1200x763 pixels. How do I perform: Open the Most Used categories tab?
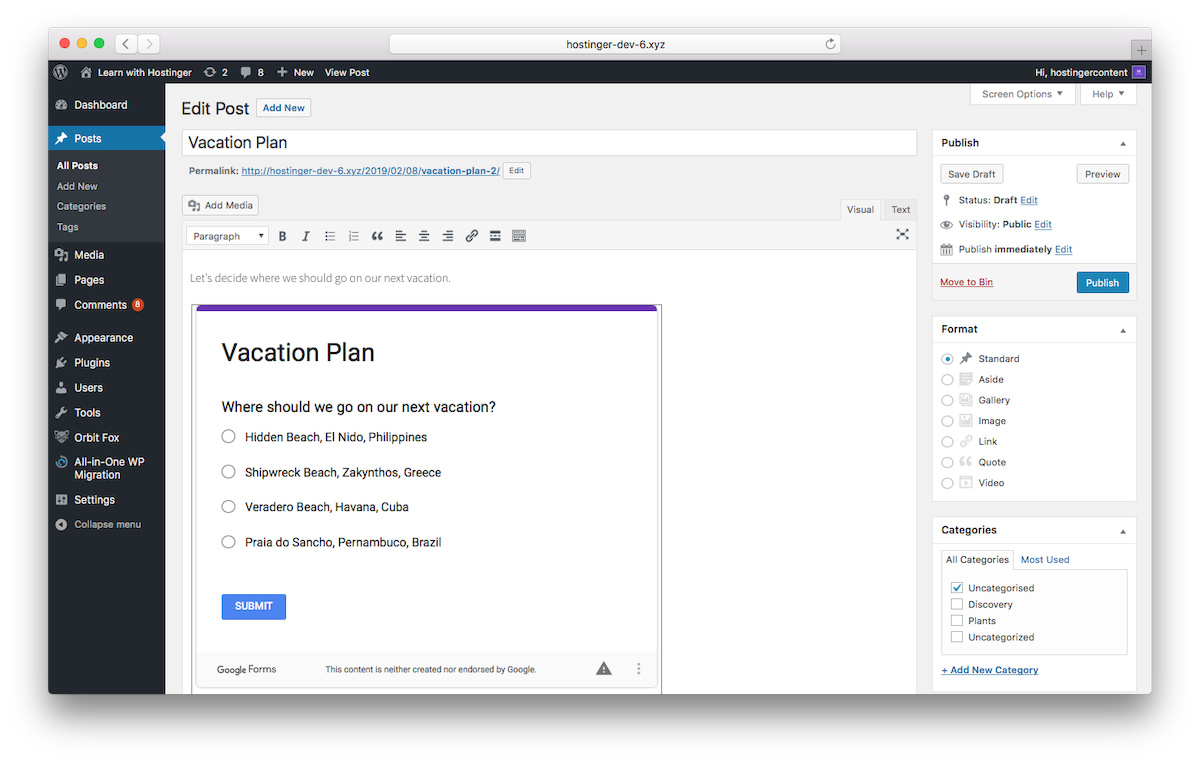click(1045, 560)
